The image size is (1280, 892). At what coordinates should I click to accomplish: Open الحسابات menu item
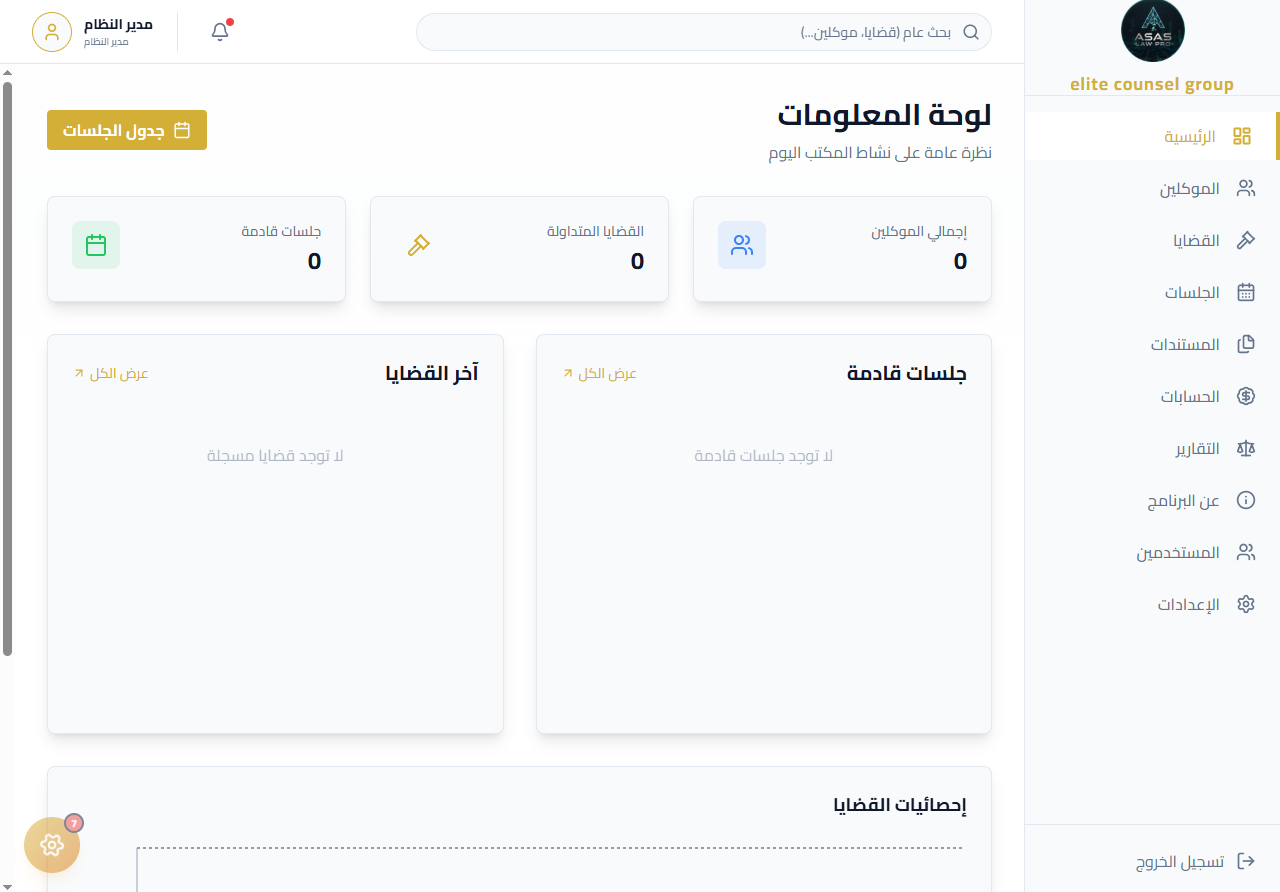click(1150, 396)
